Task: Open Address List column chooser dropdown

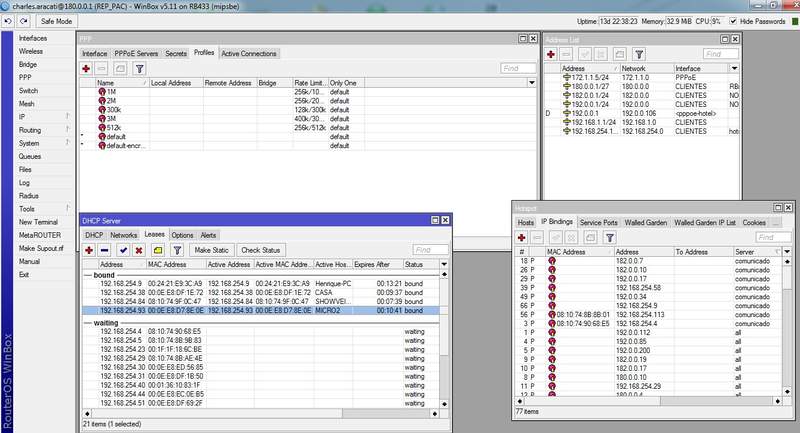Action: tap(734, 68)
